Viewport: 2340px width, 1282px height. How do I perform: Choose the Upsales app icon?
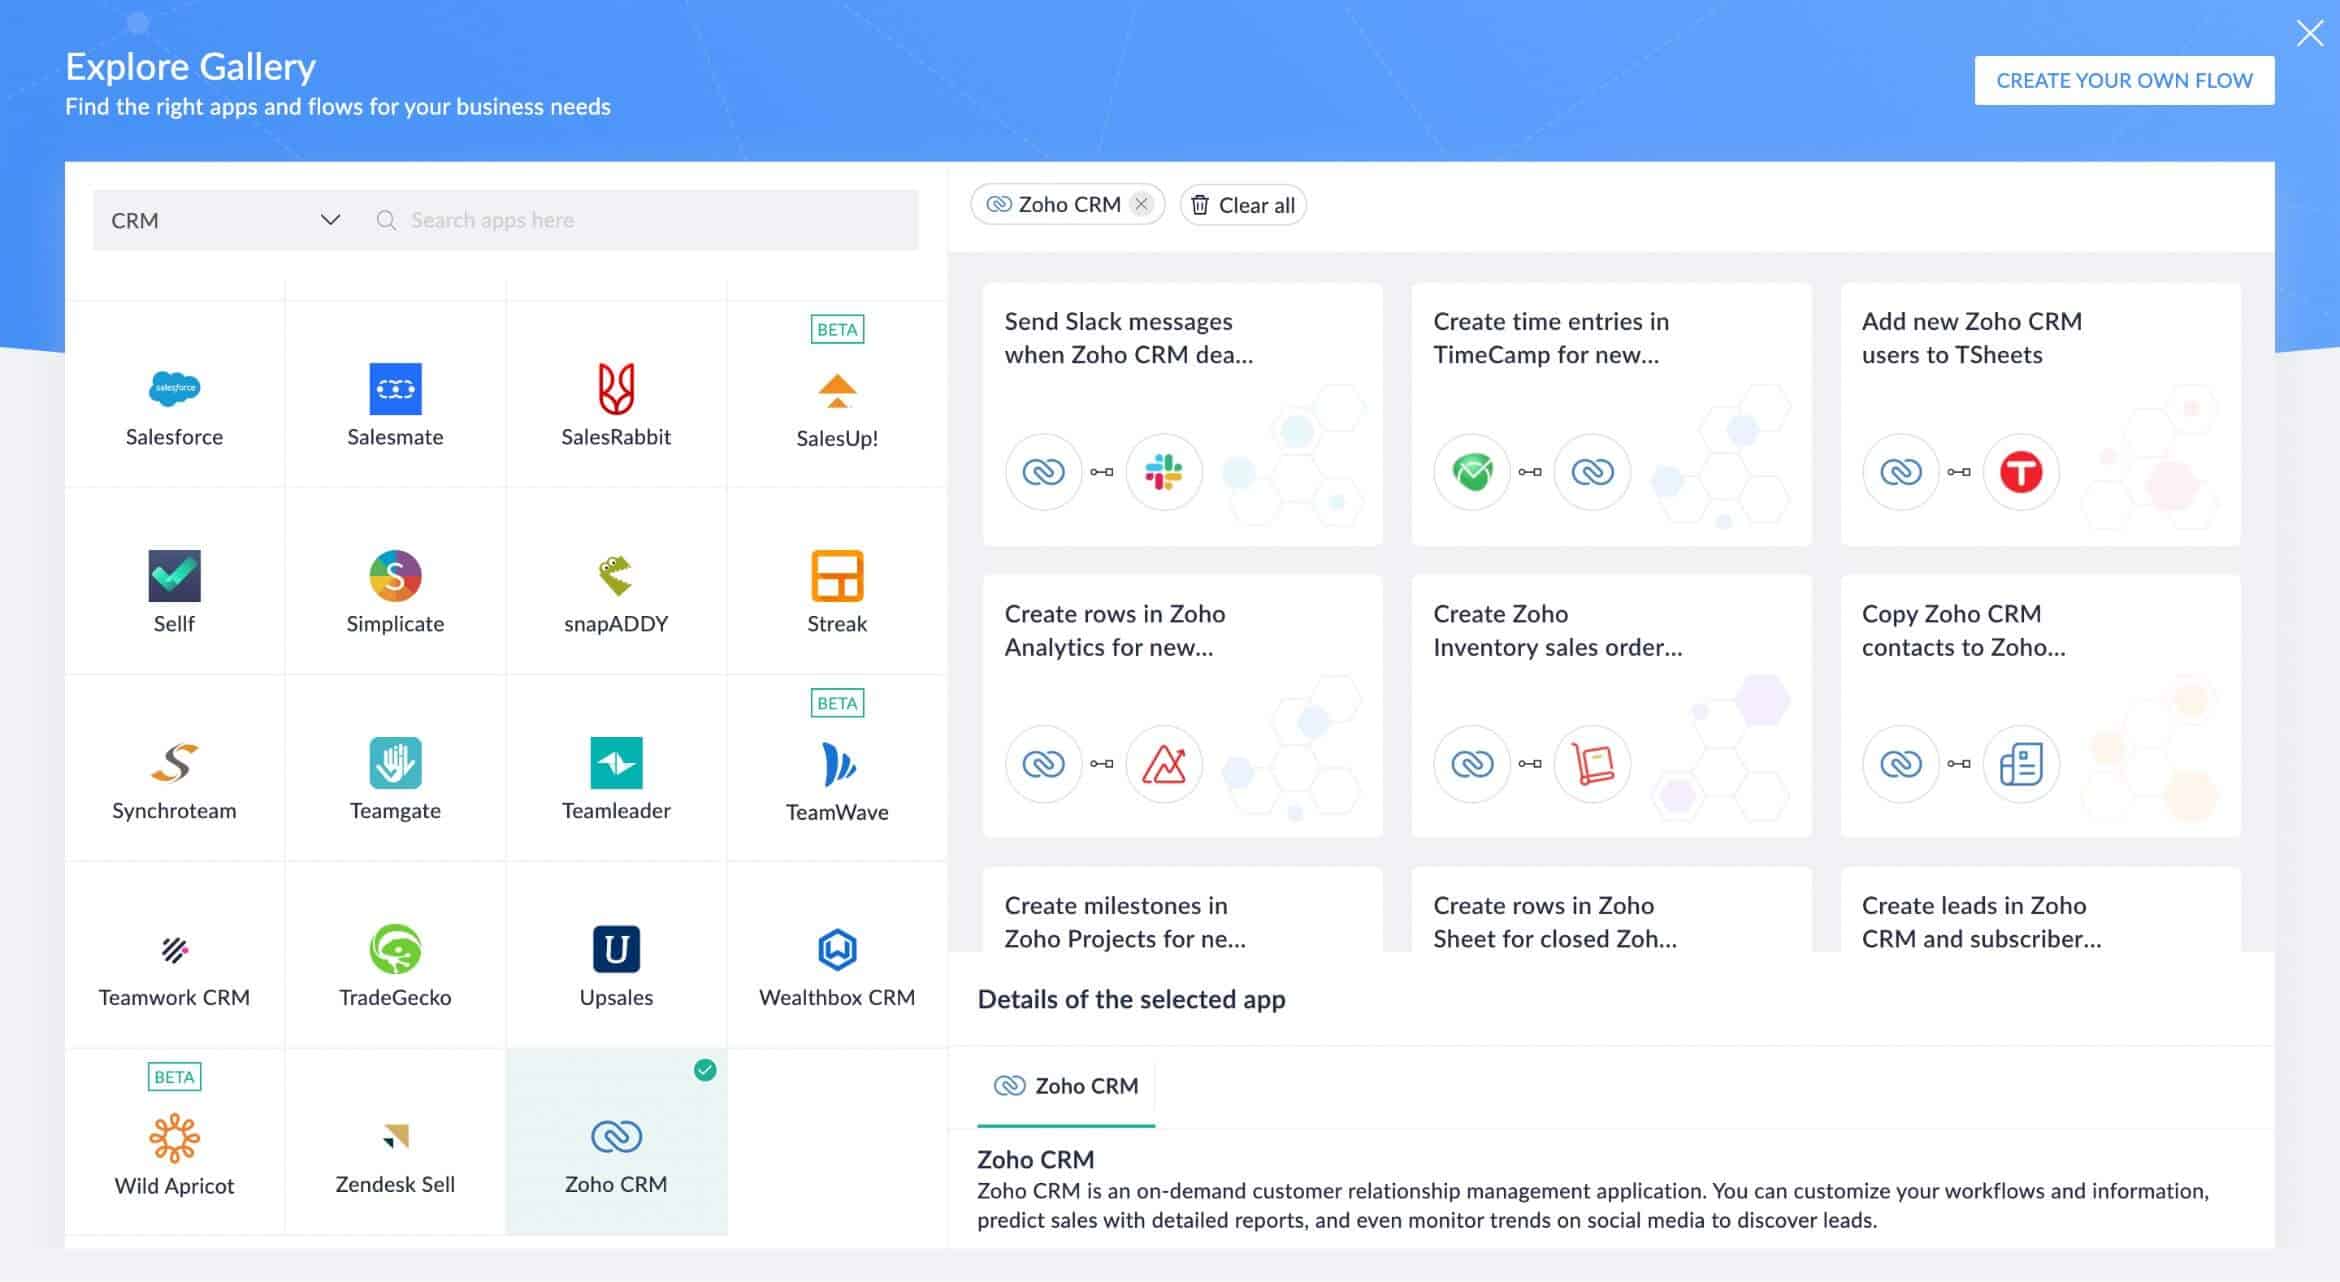[616, 949]
